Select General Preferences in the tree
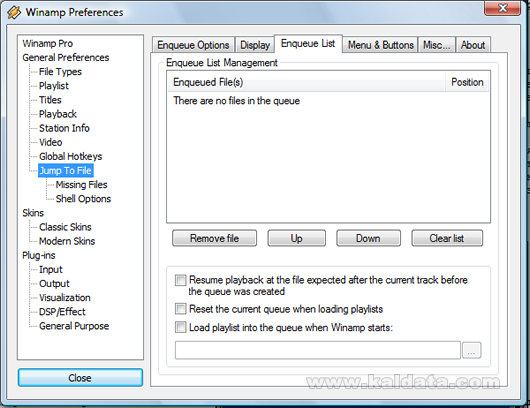Screen dimensions: 530x408 [x=66, y=57]
